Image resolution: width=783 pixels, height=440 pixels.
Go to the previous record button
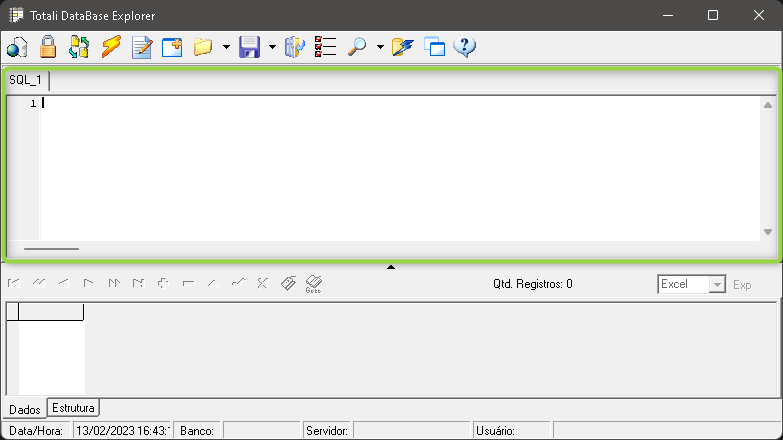click(63, 283)
